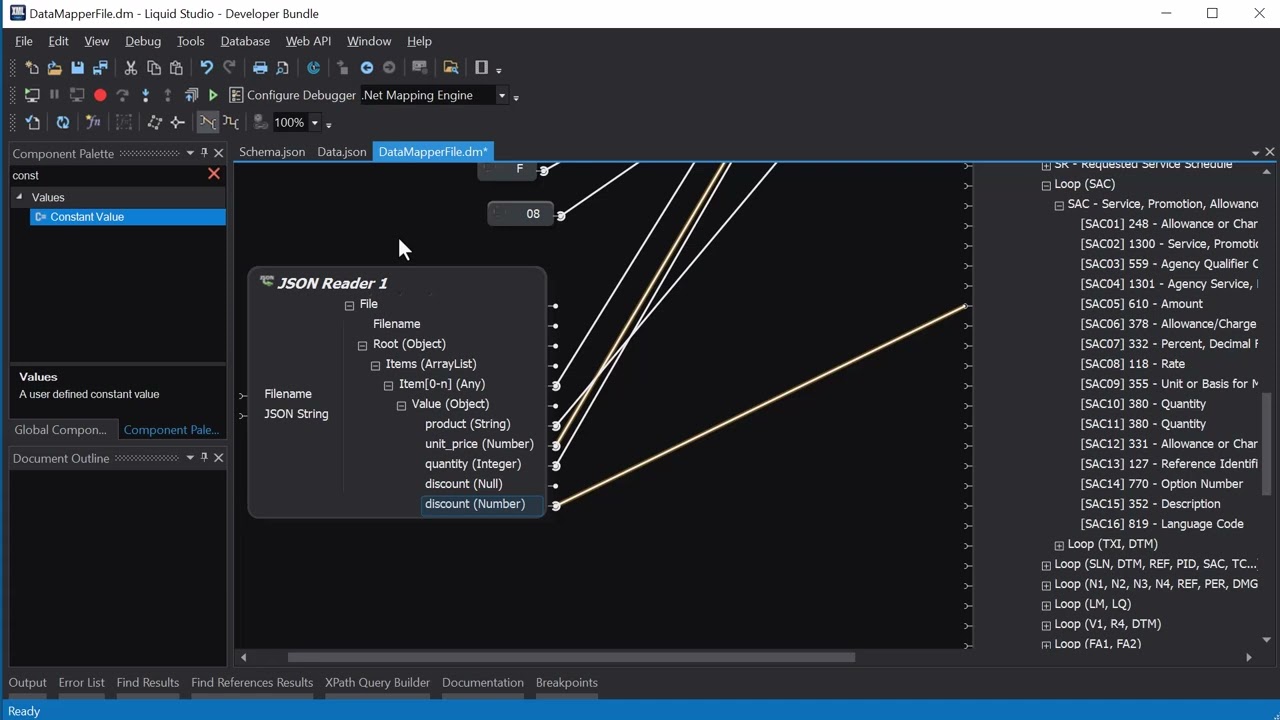The height and width of the screenshot is (720, 1280).
Task: Collapse the Root (Object) node
Action: tap(362, 345)
